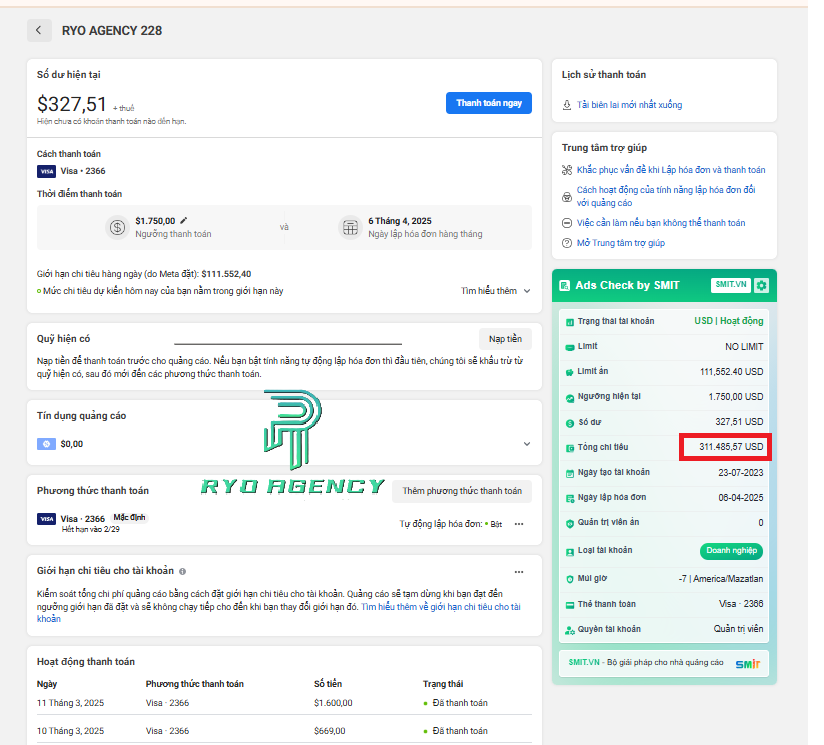
Task: Click the calendar icon beside 6 Tháng 4, 2025
Action: [351, 227]
